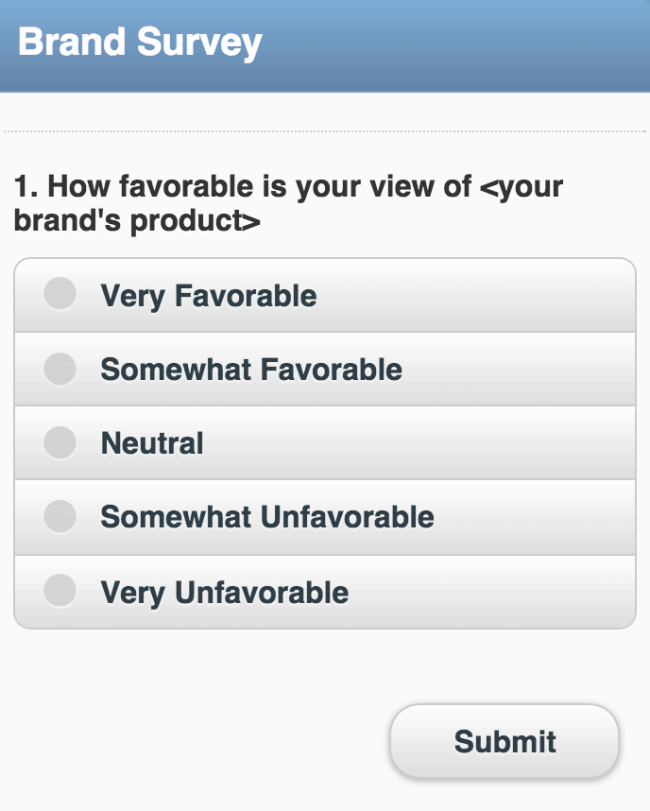Click the "Somewhat Unfavorable" option label

267,517
